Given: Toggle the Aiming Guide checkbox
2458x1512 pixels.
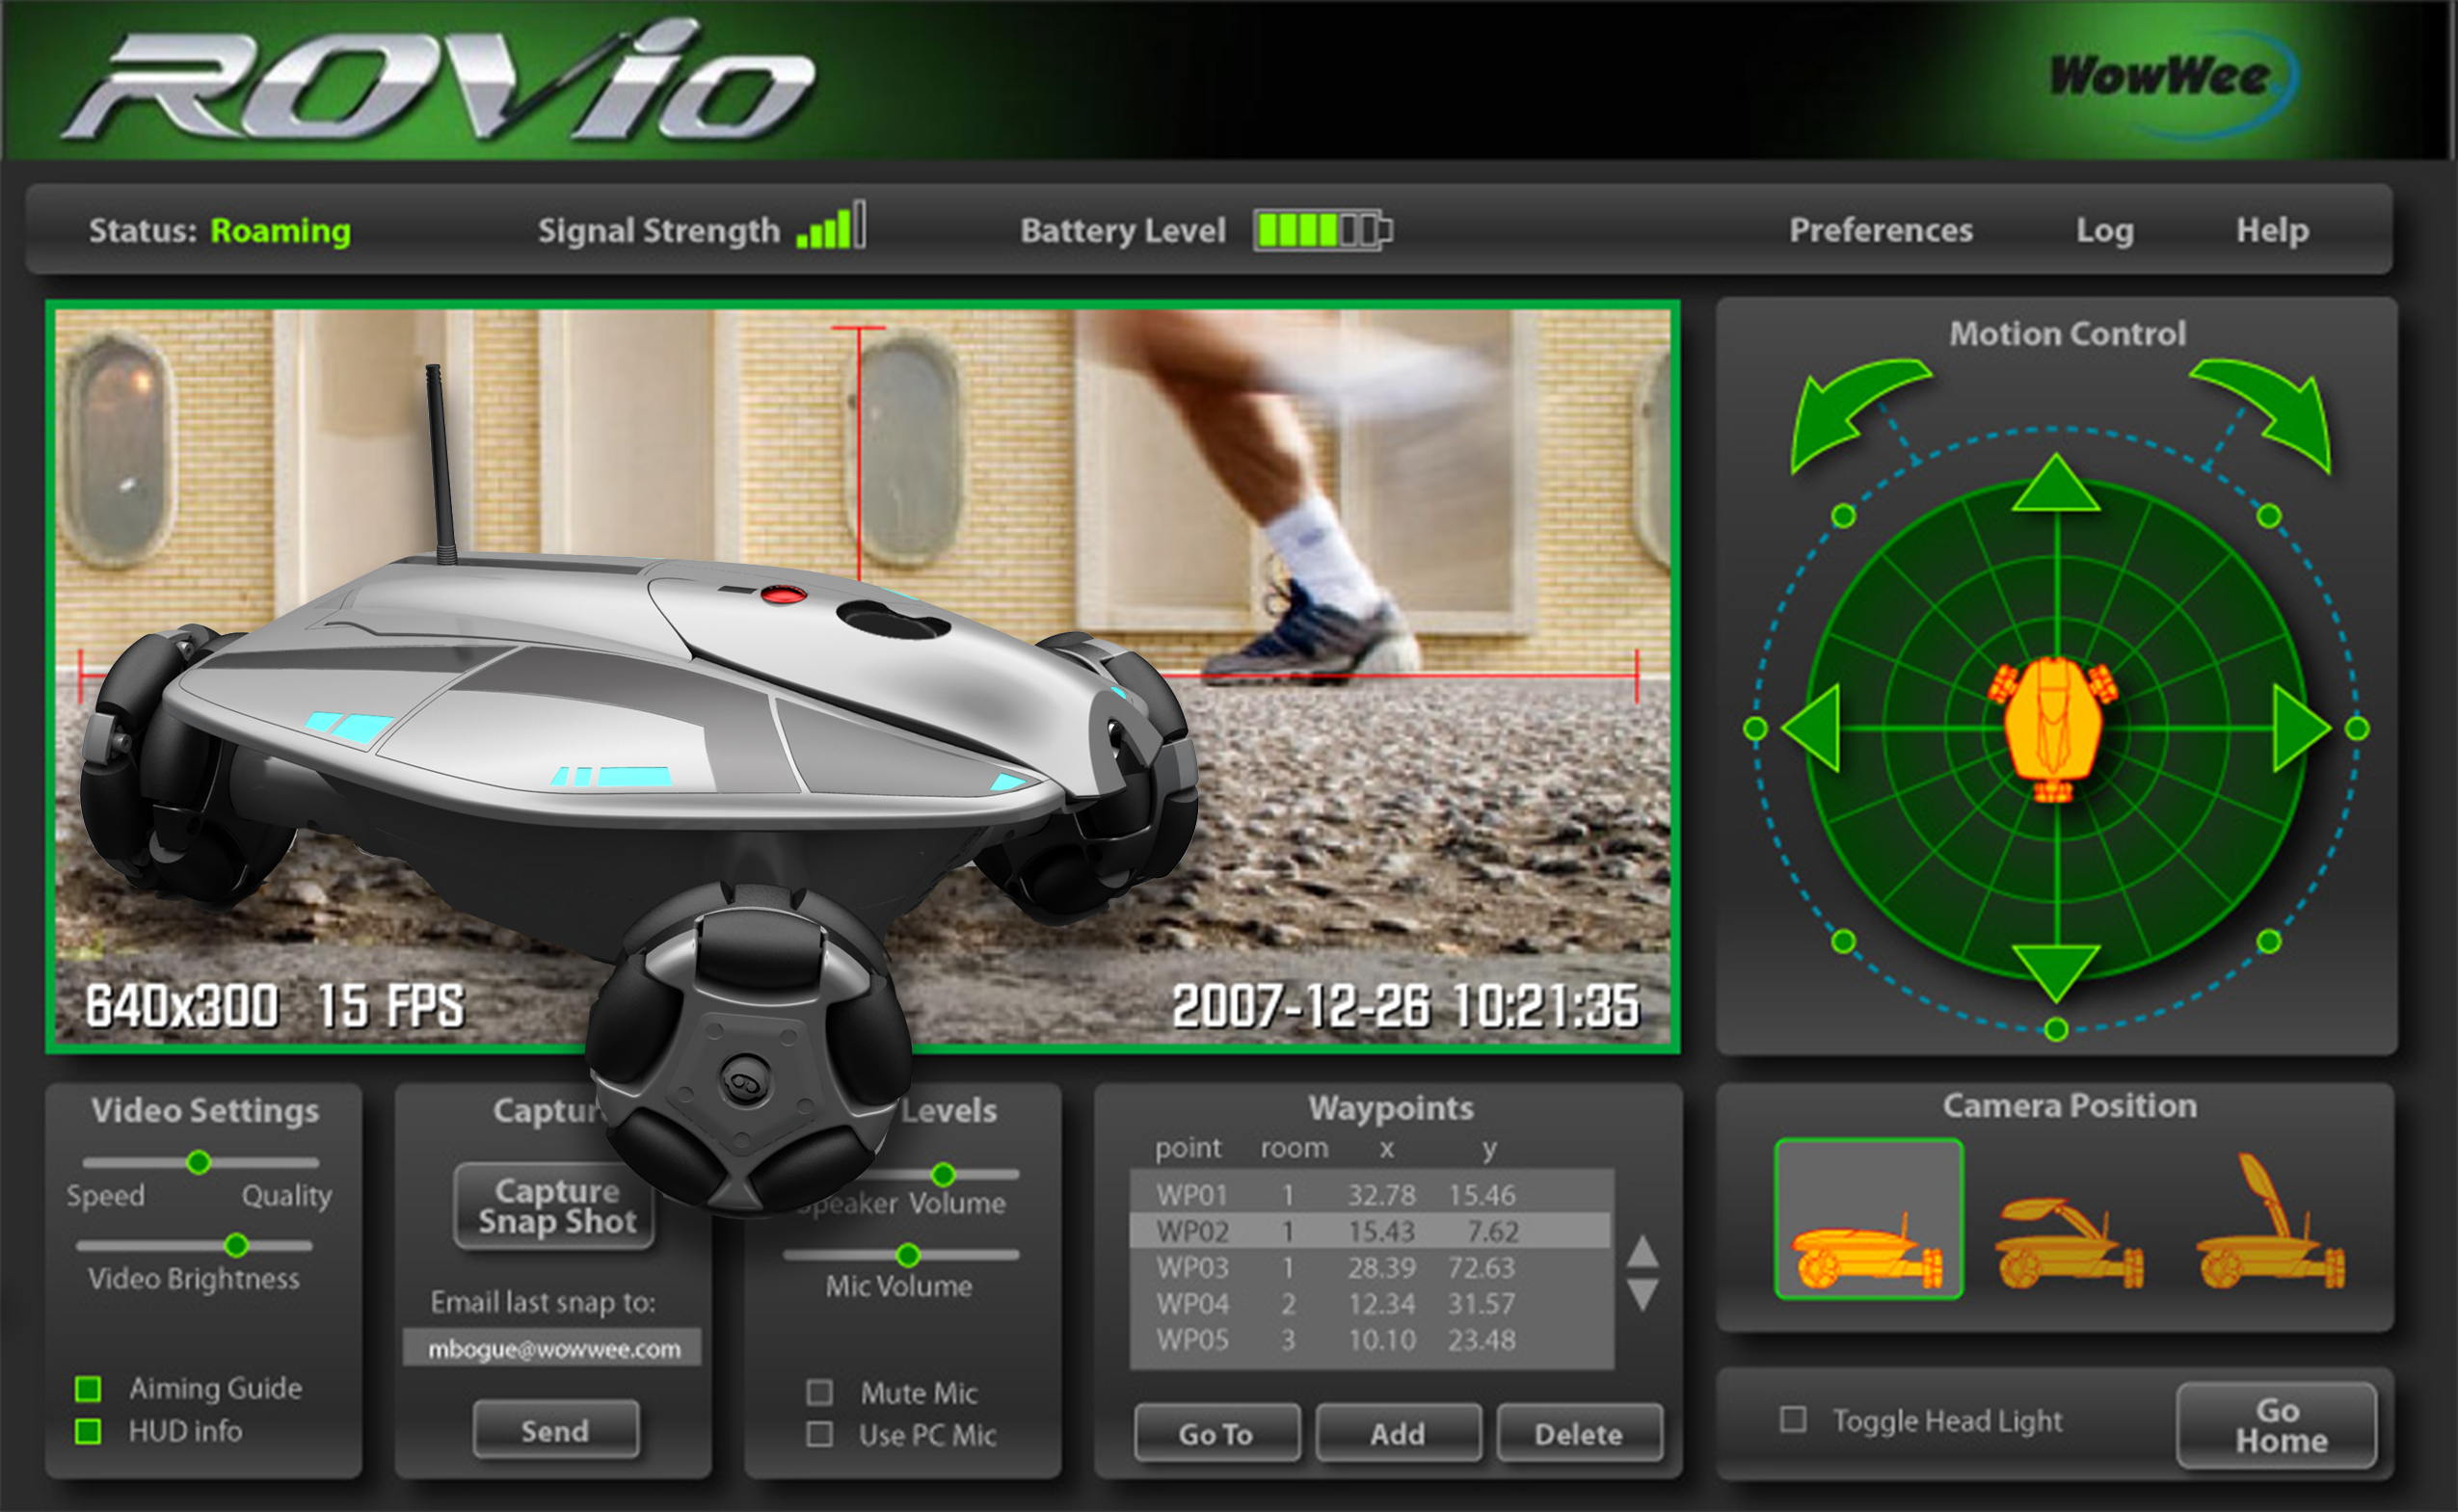Looking at the screenshot, I should tap(88, 1388).
